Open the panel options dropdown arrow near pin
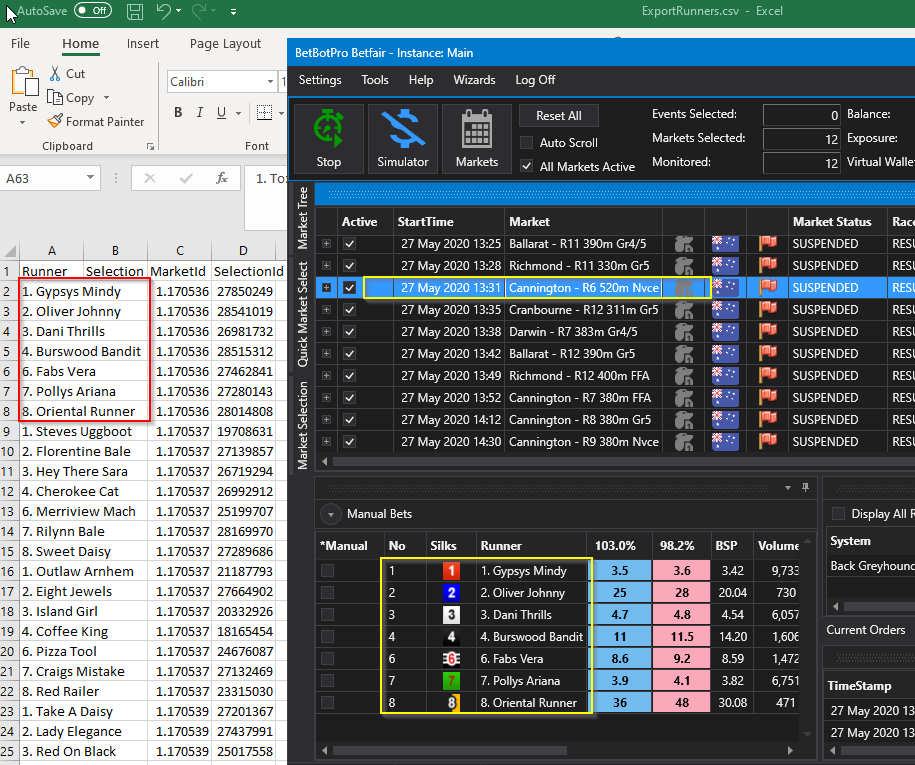This screenshot has width=915, height=765. tap(788, 487)
